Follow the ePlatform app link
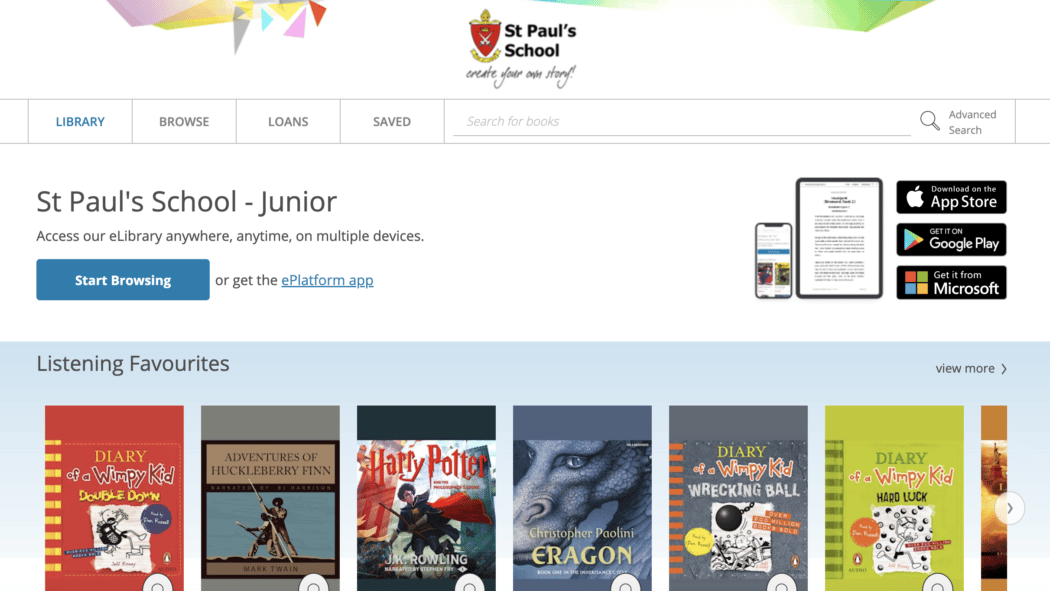 coord(327,280)
